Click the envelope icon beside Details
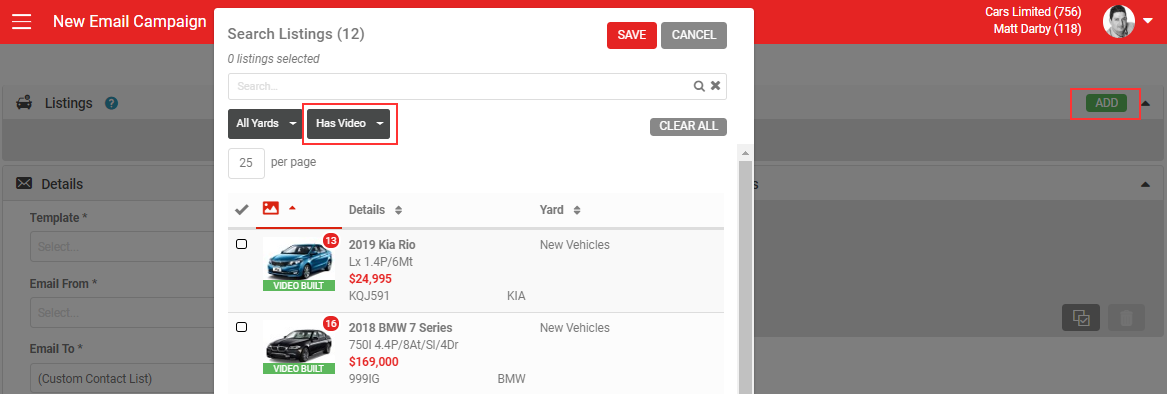 pos(24,183)
